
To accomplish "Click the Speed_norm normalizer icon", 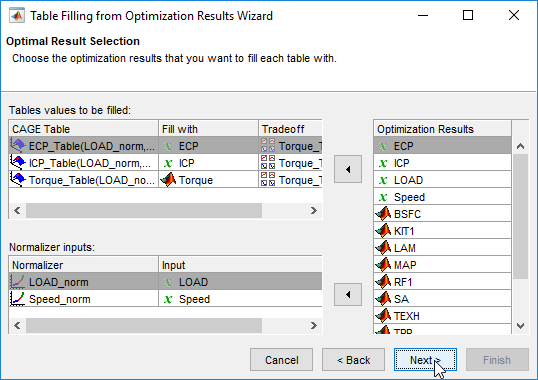I will [17, 299].
